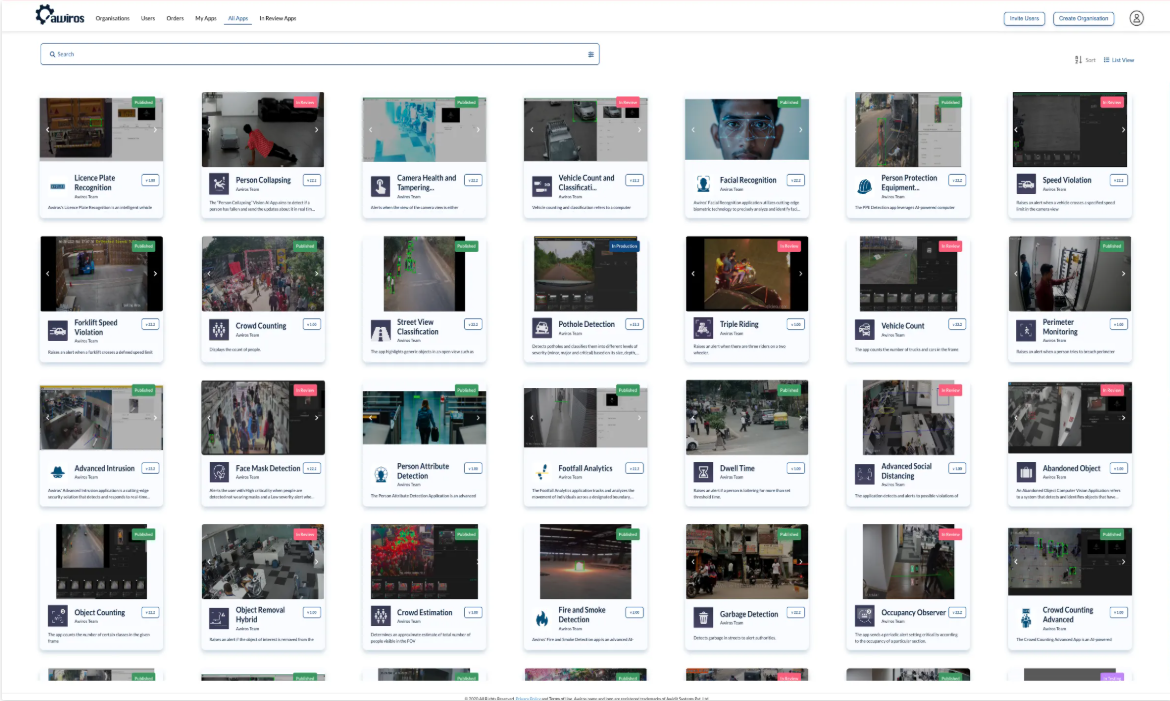
Task: Select the Perimeter Monitoring app icon
Action: point(1026,330)
